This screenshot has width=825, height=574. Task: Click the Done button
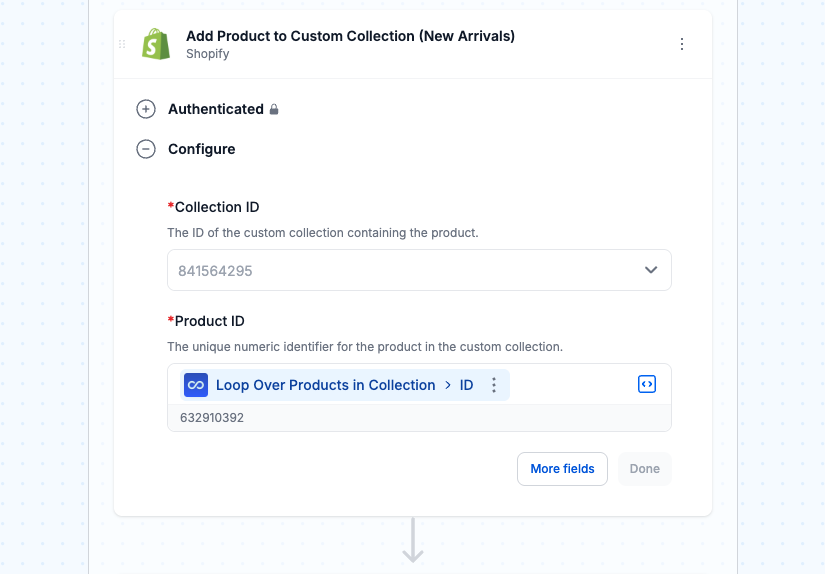[645, 469]
